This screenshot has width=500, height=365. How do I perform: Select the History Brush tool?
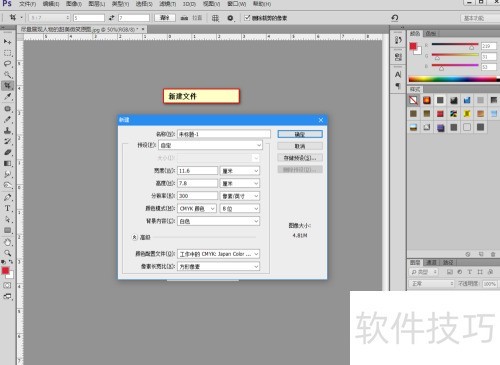7,141
